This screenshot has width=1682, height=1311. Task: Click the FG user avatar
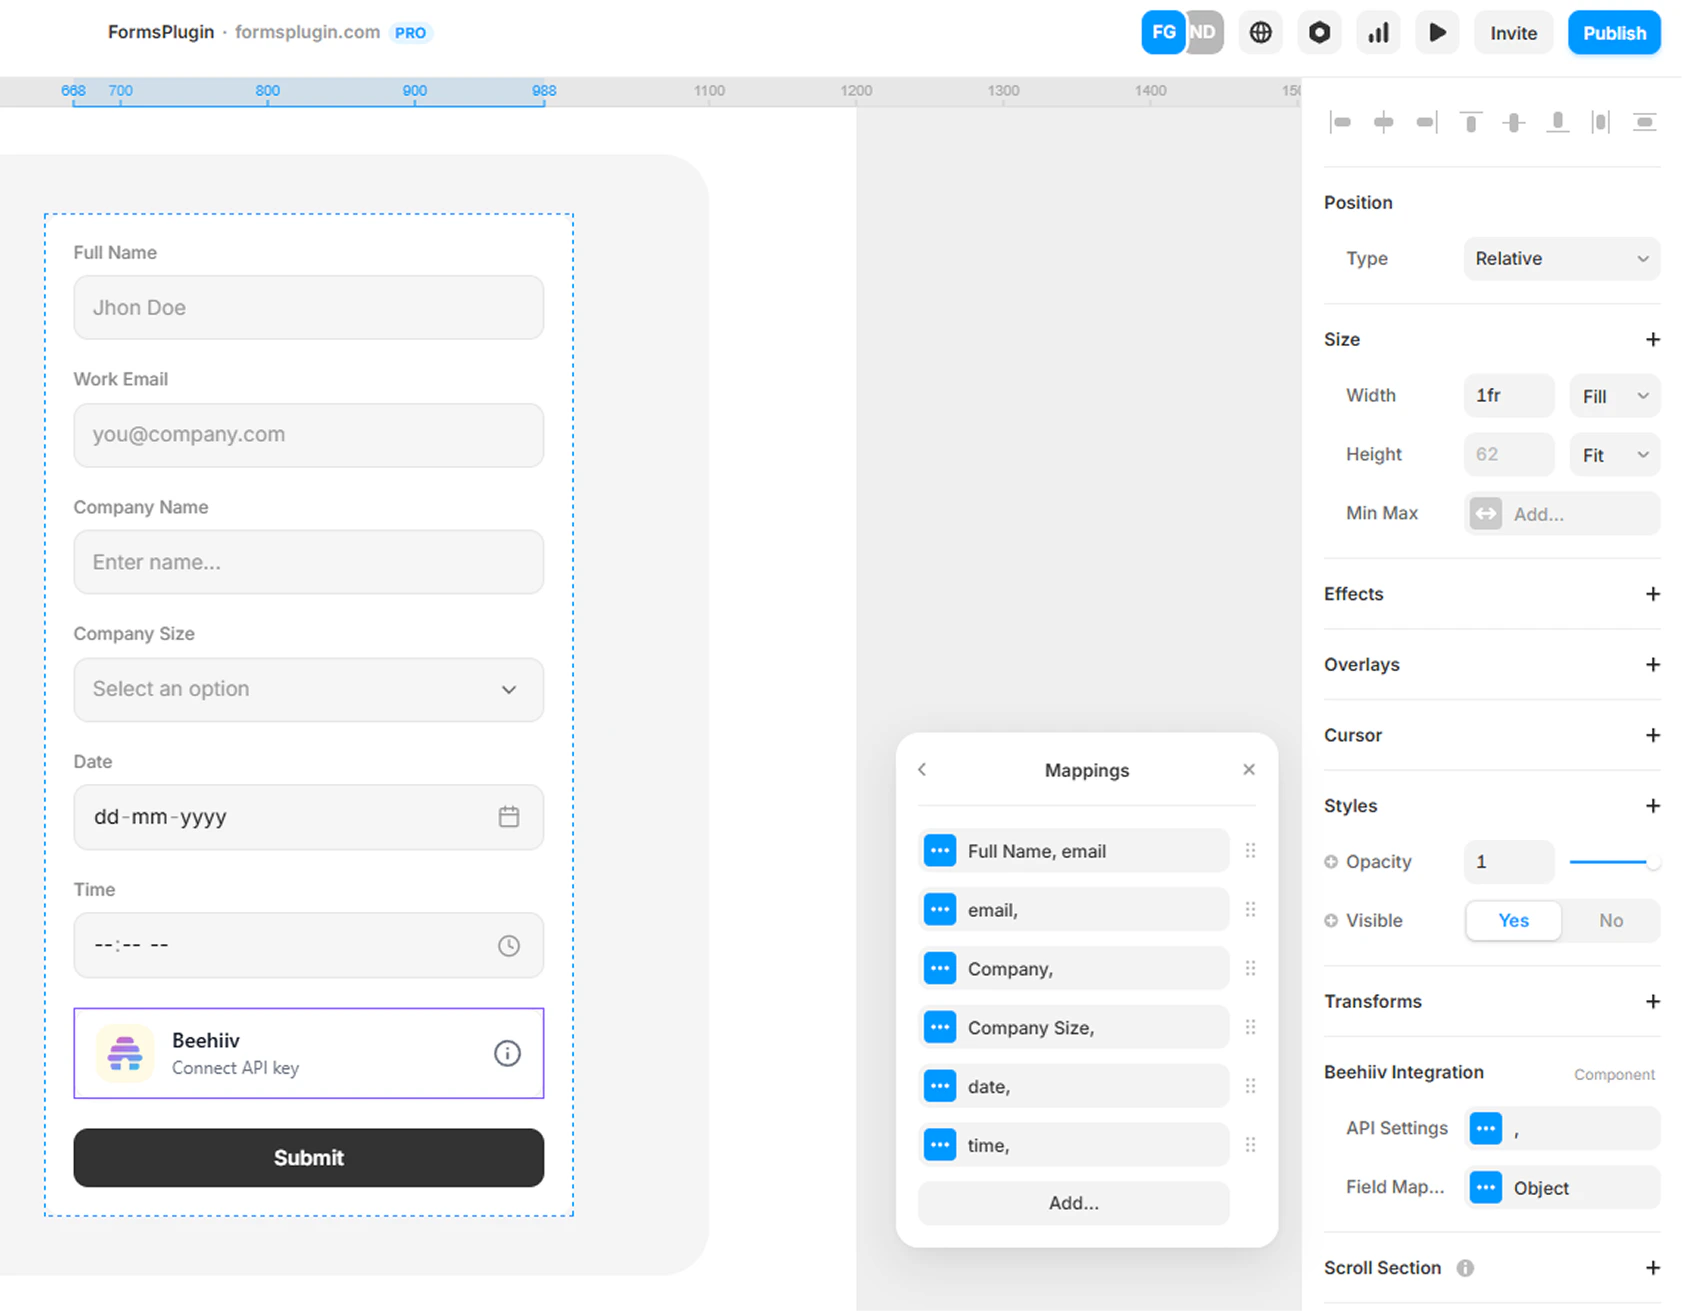click(1163, 33)
